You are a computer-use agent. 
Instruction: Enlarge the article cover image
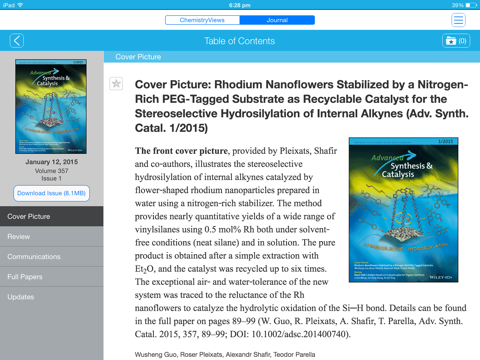(403, 210)
